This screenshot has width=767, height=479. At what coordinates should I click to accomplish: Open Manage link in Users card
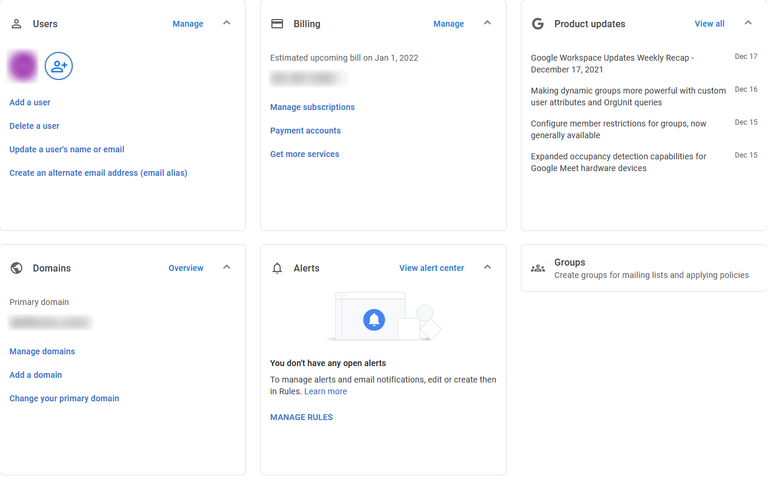click(188, 23)
